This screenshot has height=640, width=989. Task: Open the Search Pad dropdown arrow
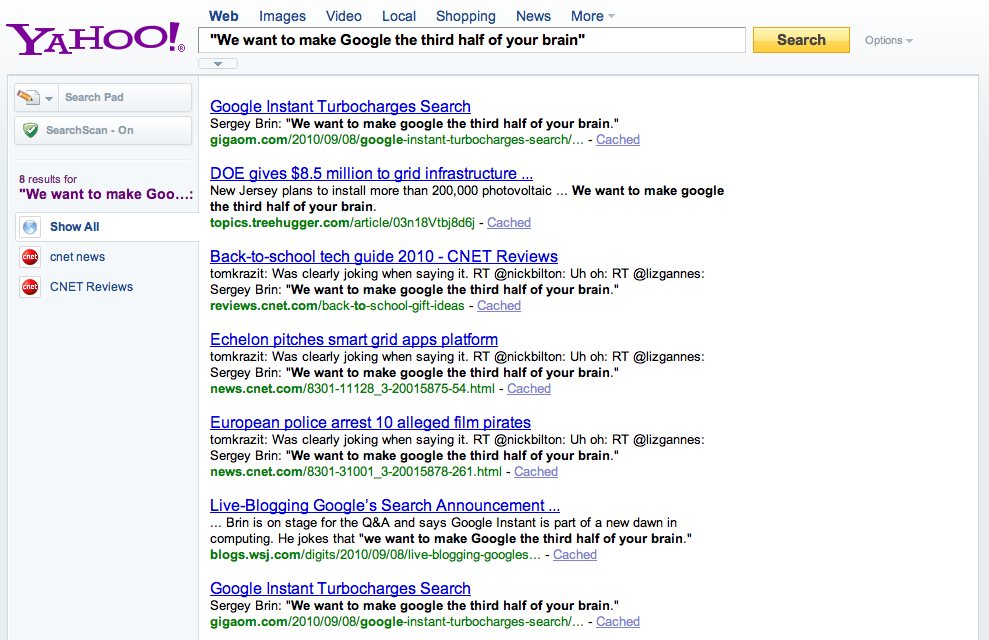(x=49, y=98)
